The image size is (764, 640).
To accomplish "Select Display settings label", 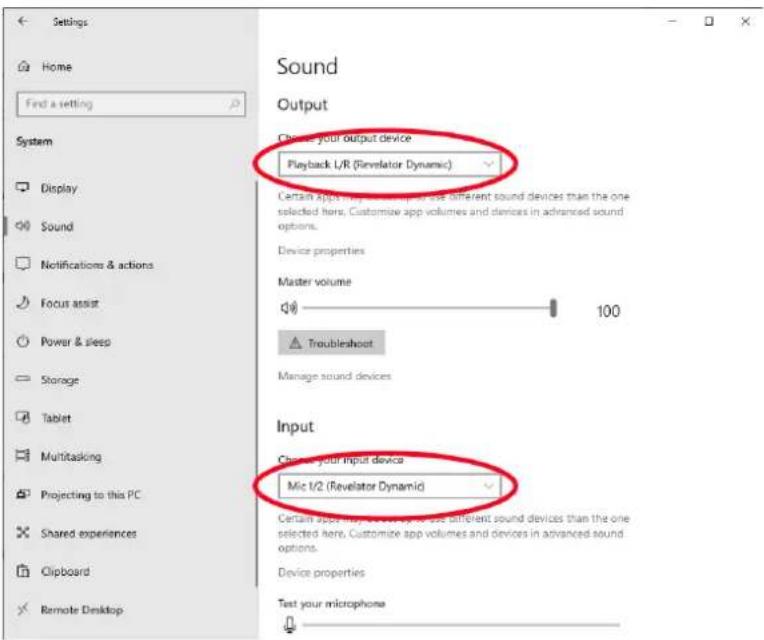I will tap(59, 188).
